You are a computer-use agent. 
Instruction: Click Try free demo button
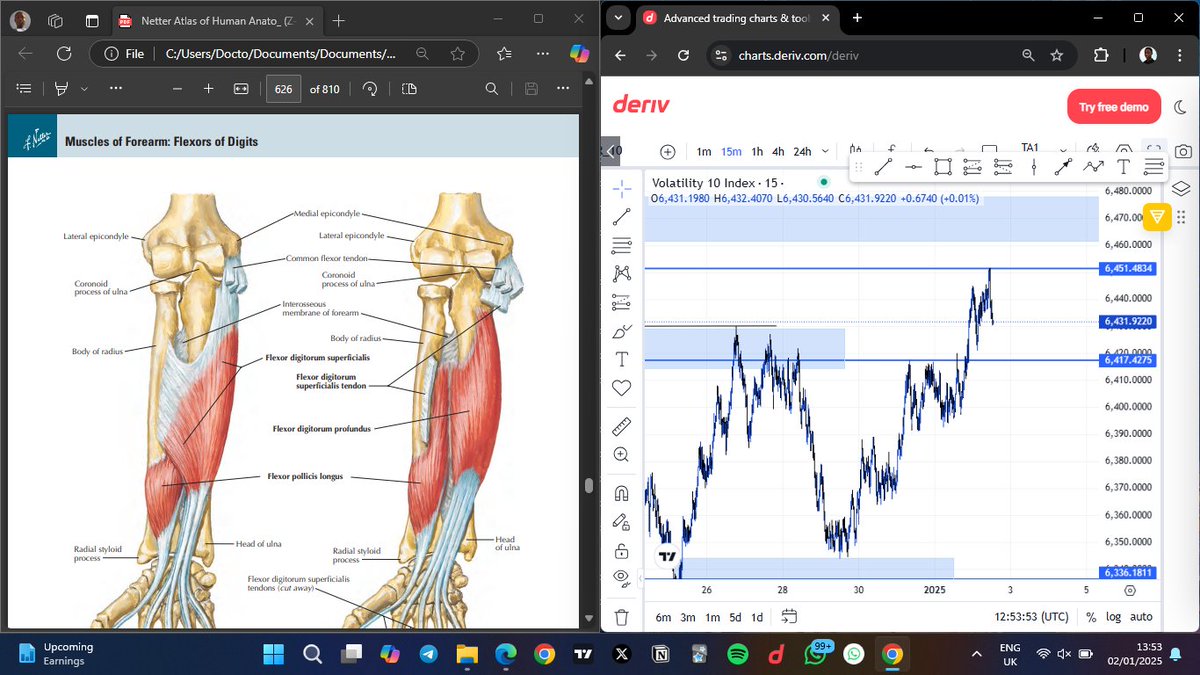coord(1113,106)
